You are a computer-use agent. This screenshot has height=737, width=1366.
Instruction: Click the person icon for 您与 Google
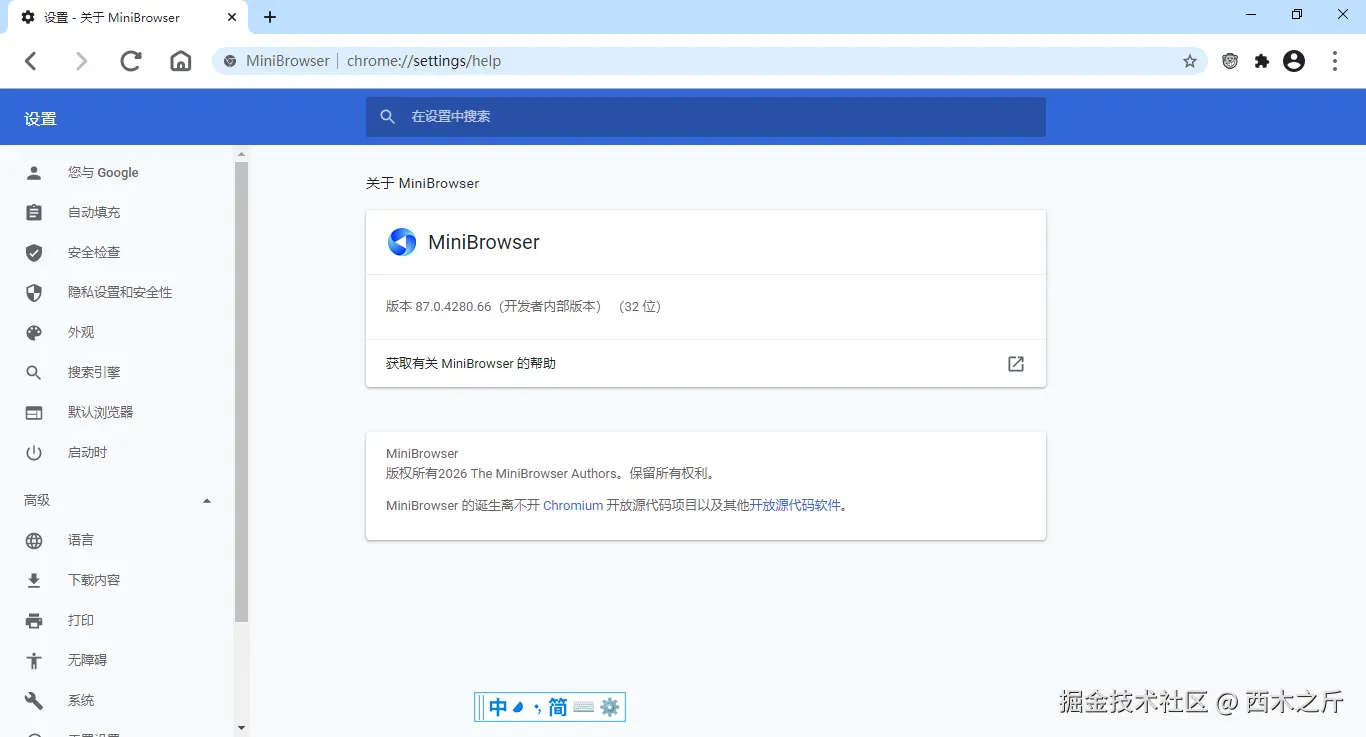(x=34, y=173)
